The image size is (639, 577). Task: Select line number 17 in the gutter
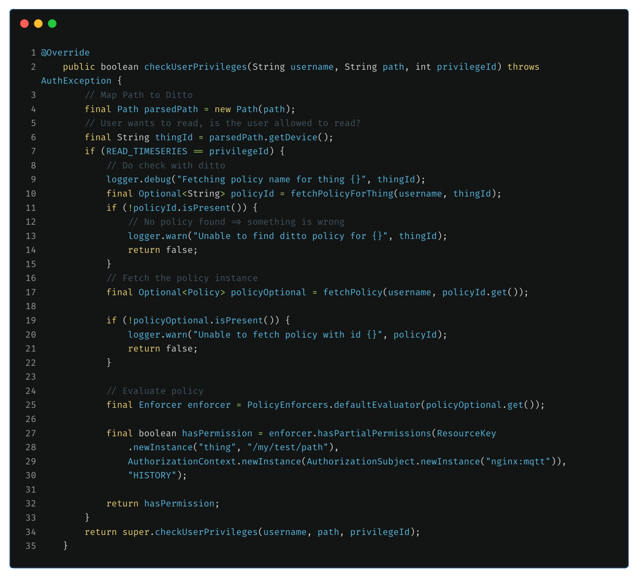tap(31, 292)
